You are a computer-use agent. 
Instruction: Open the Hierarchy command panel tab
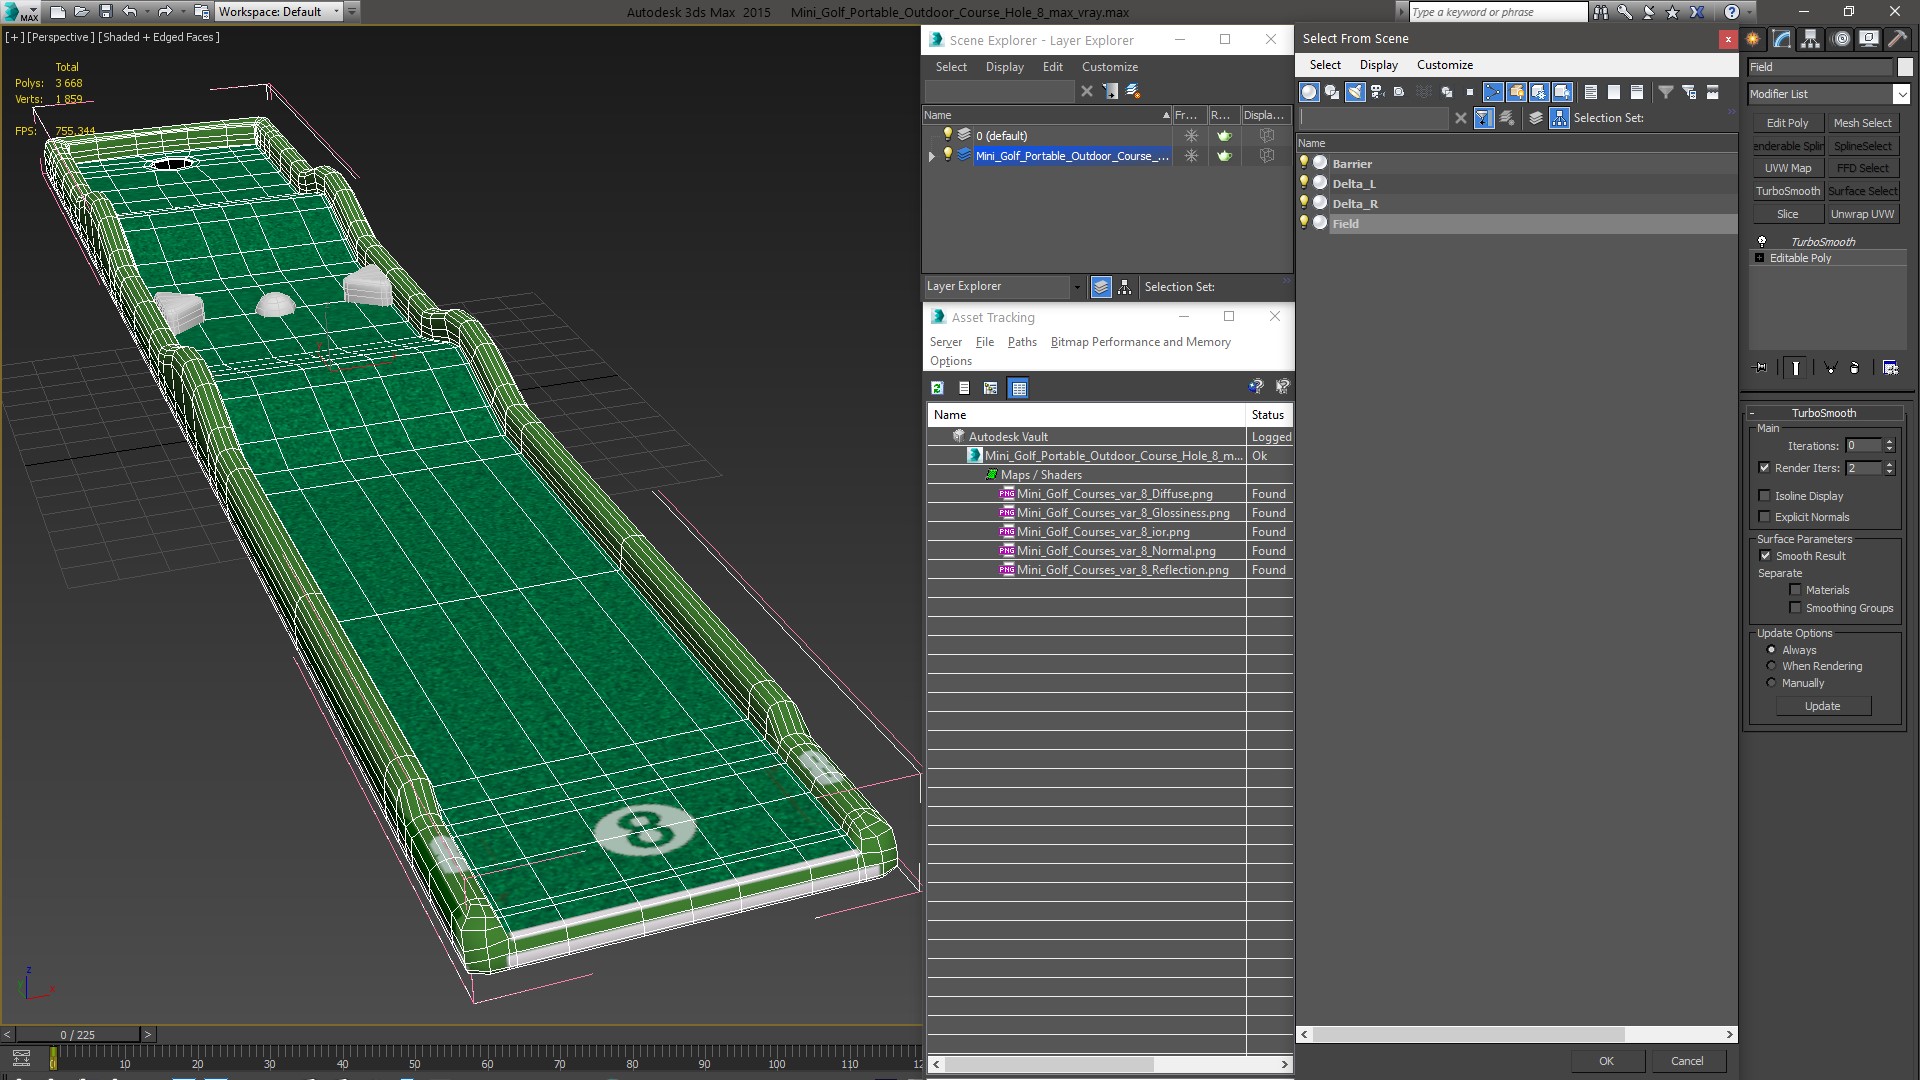1810,39
